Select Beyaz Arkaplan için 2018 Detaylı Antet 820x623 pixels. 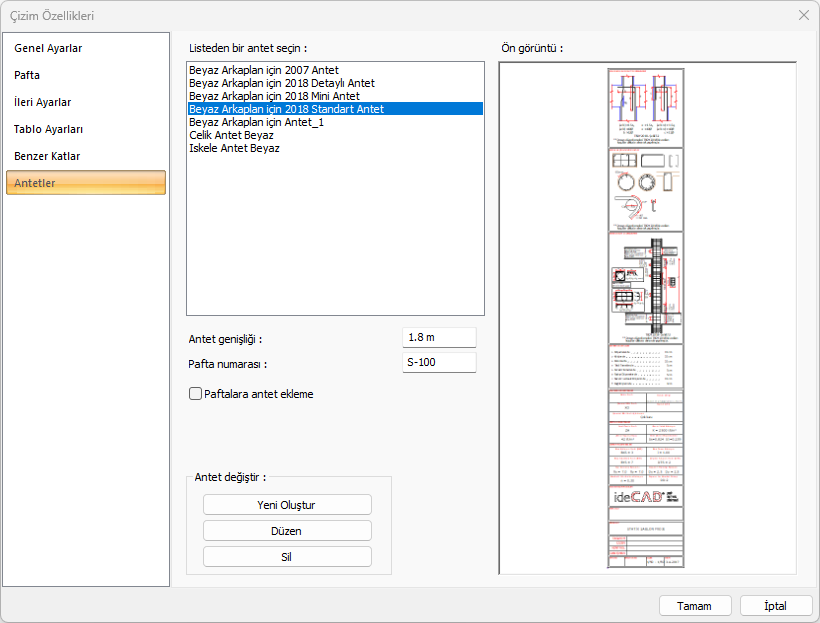(x=282, y=83)
